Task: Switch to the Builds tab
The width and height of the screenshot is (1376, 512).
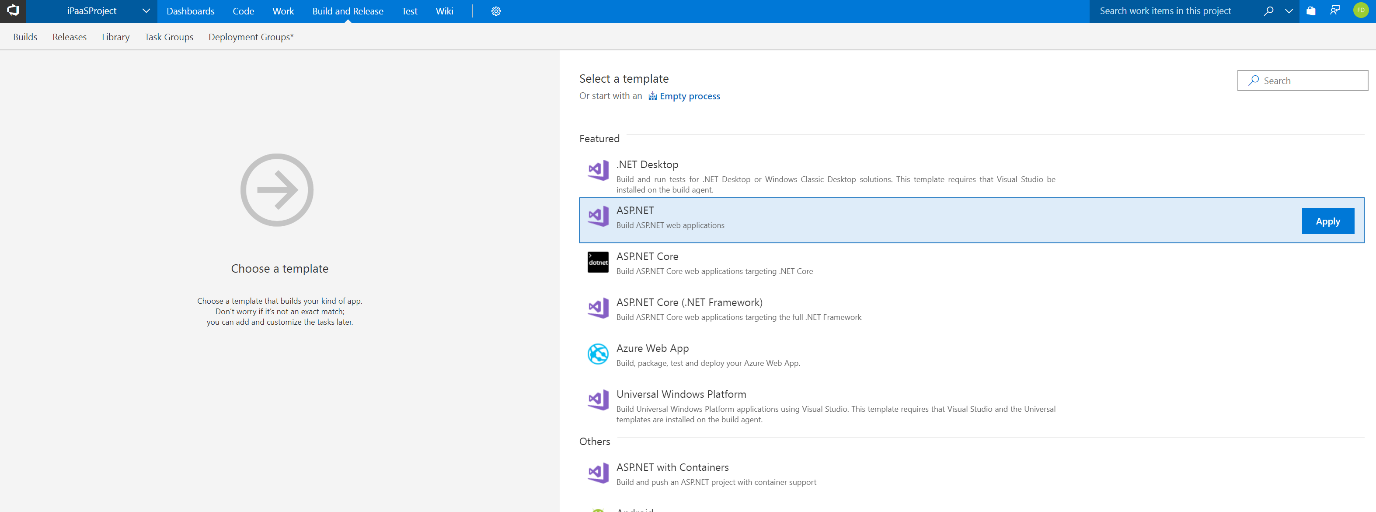Action: tap(25, 37)
